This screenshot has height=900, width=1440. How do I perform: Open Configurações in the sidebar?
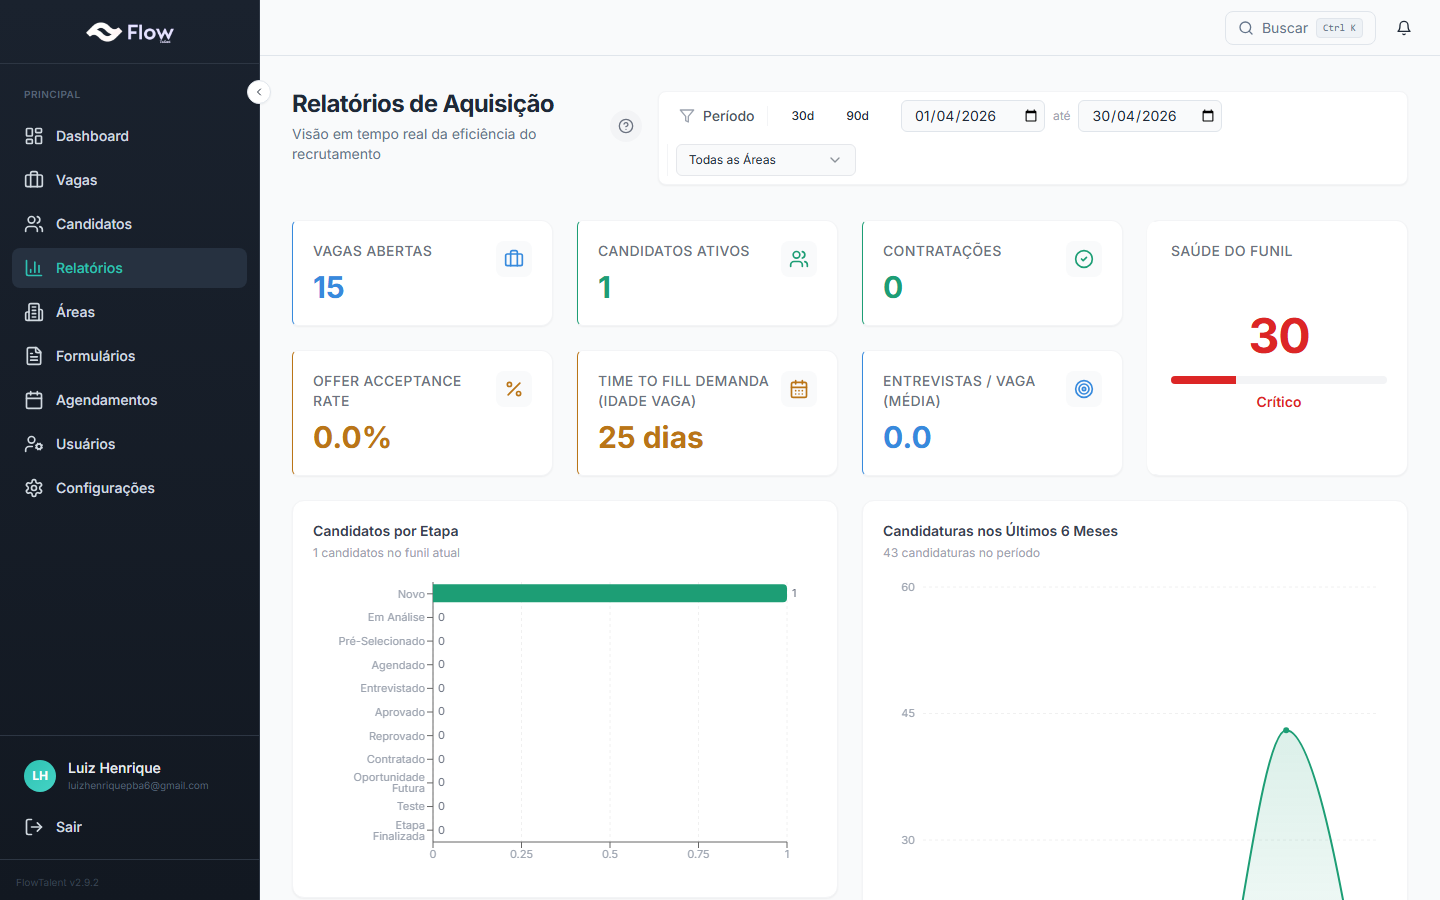coord(105,488)
